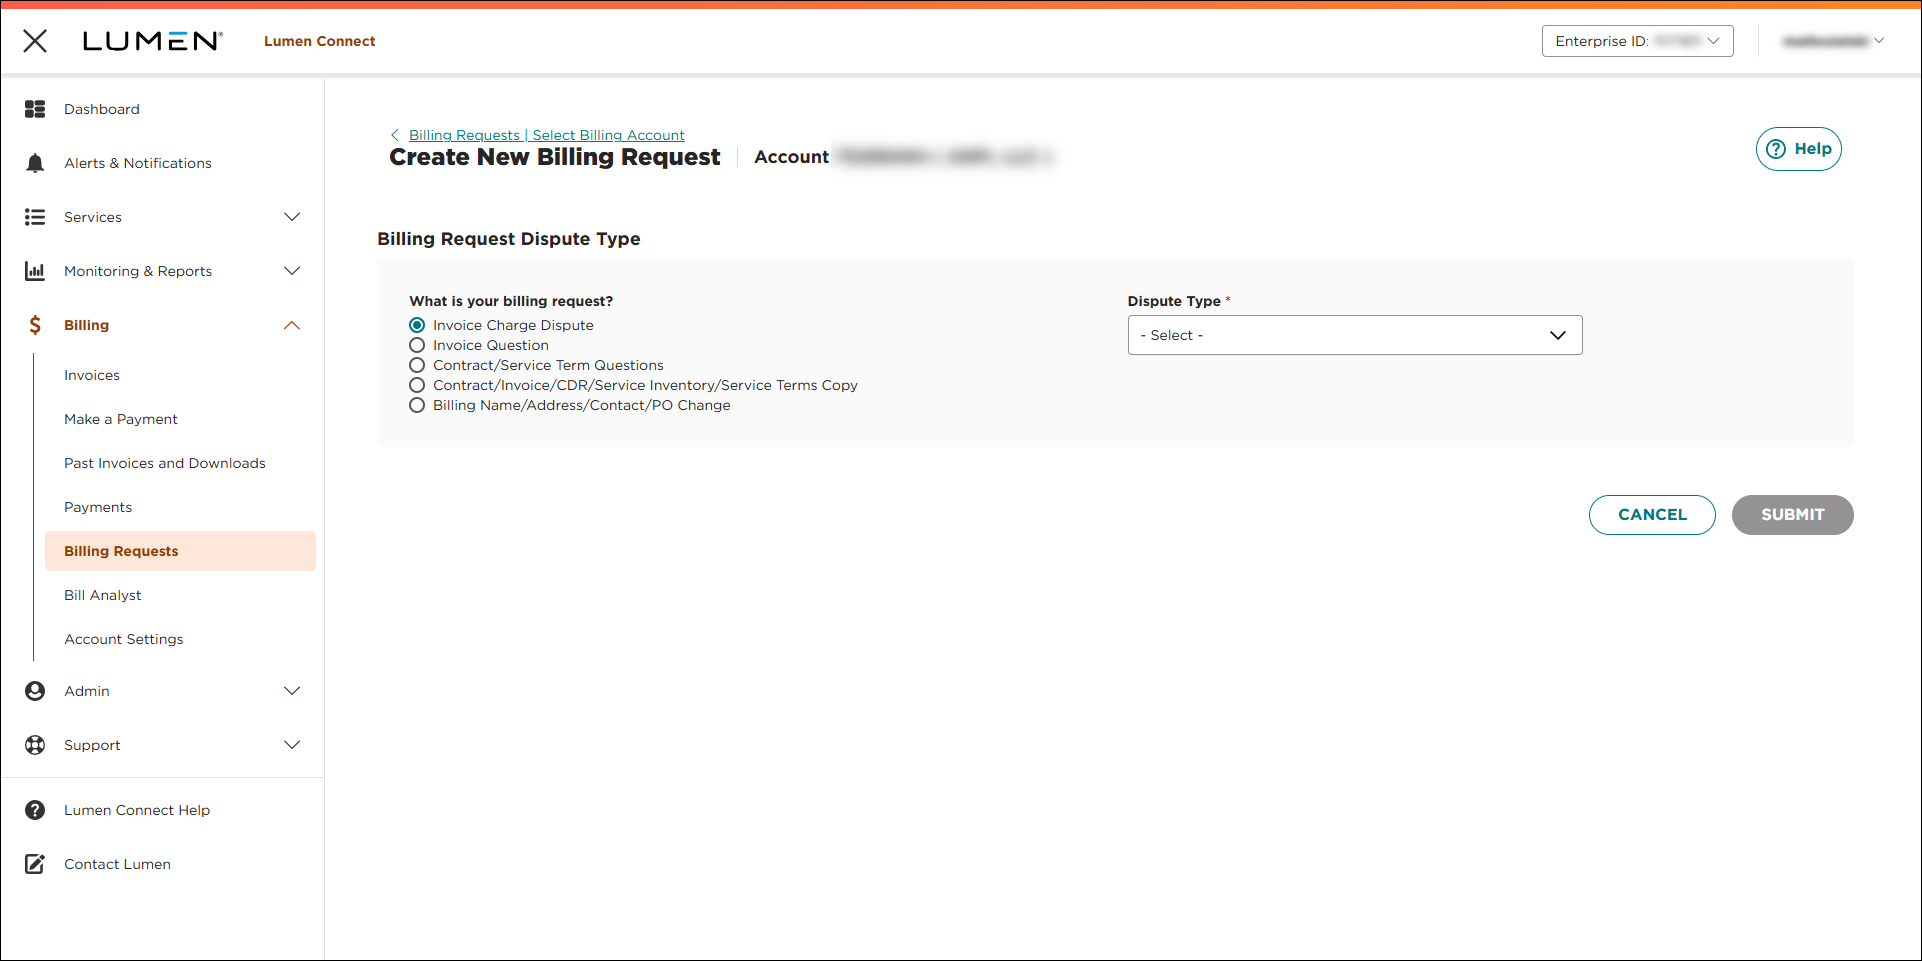Open the Dispute Type dropdown

[x=1354, y=335]
